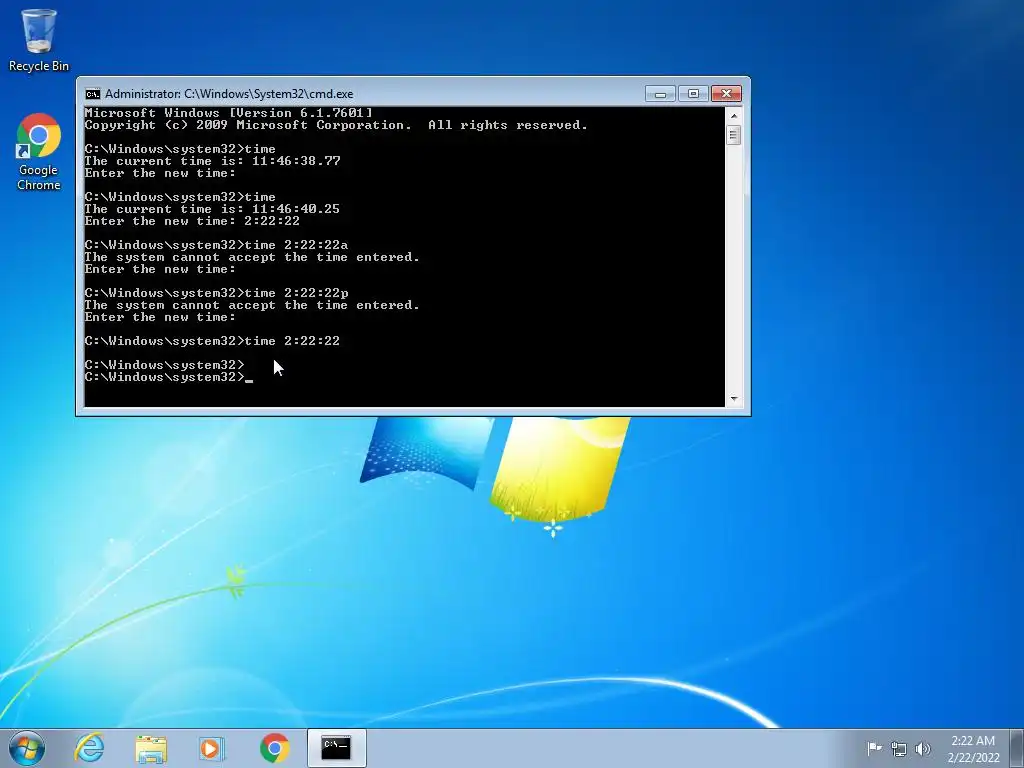This screenshot has height=768, width=1024.
Task: Launch Google Chrome from desktop shortcut
Action: click(39, 152)
